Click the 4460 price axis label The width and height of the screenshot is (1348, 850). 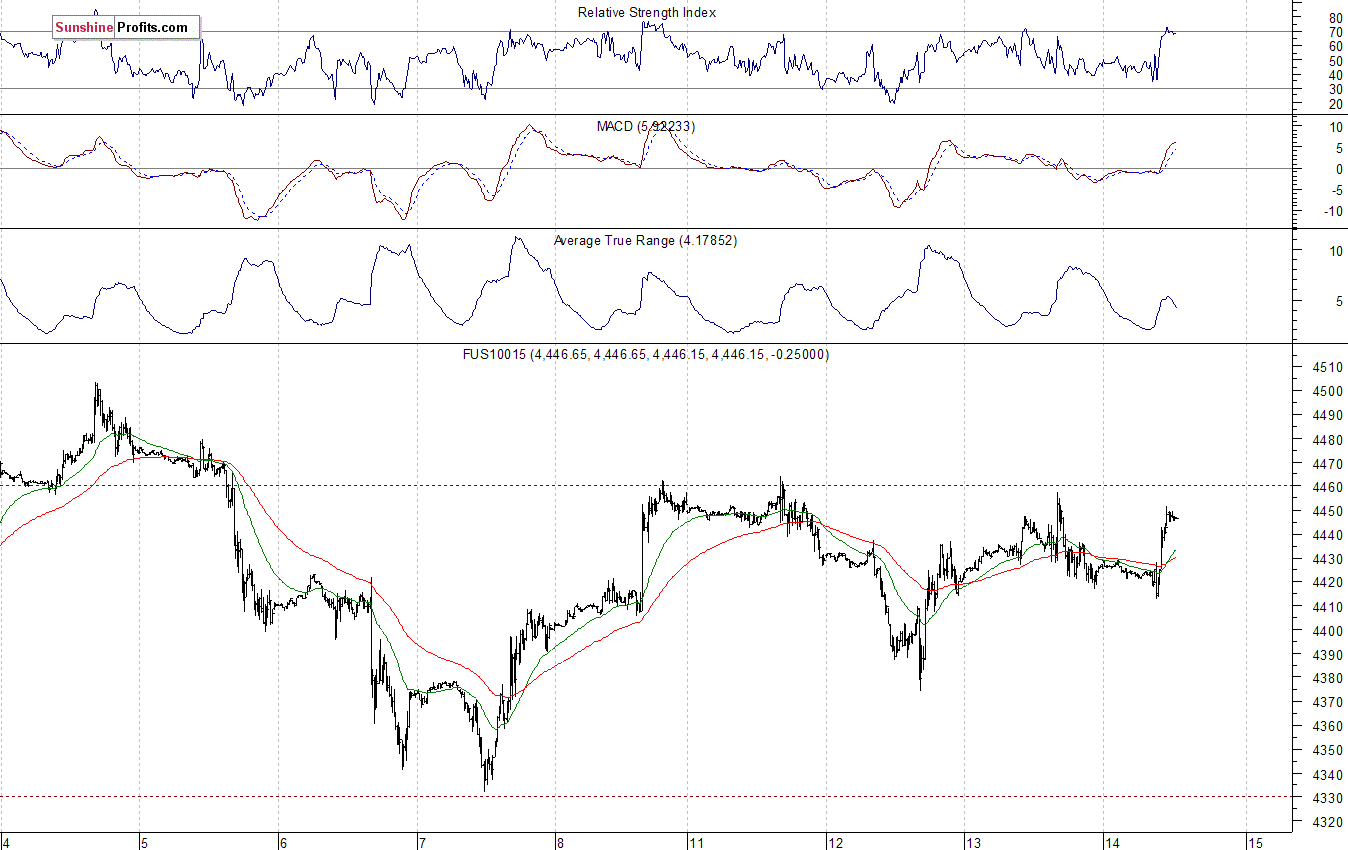[1326, 487]
